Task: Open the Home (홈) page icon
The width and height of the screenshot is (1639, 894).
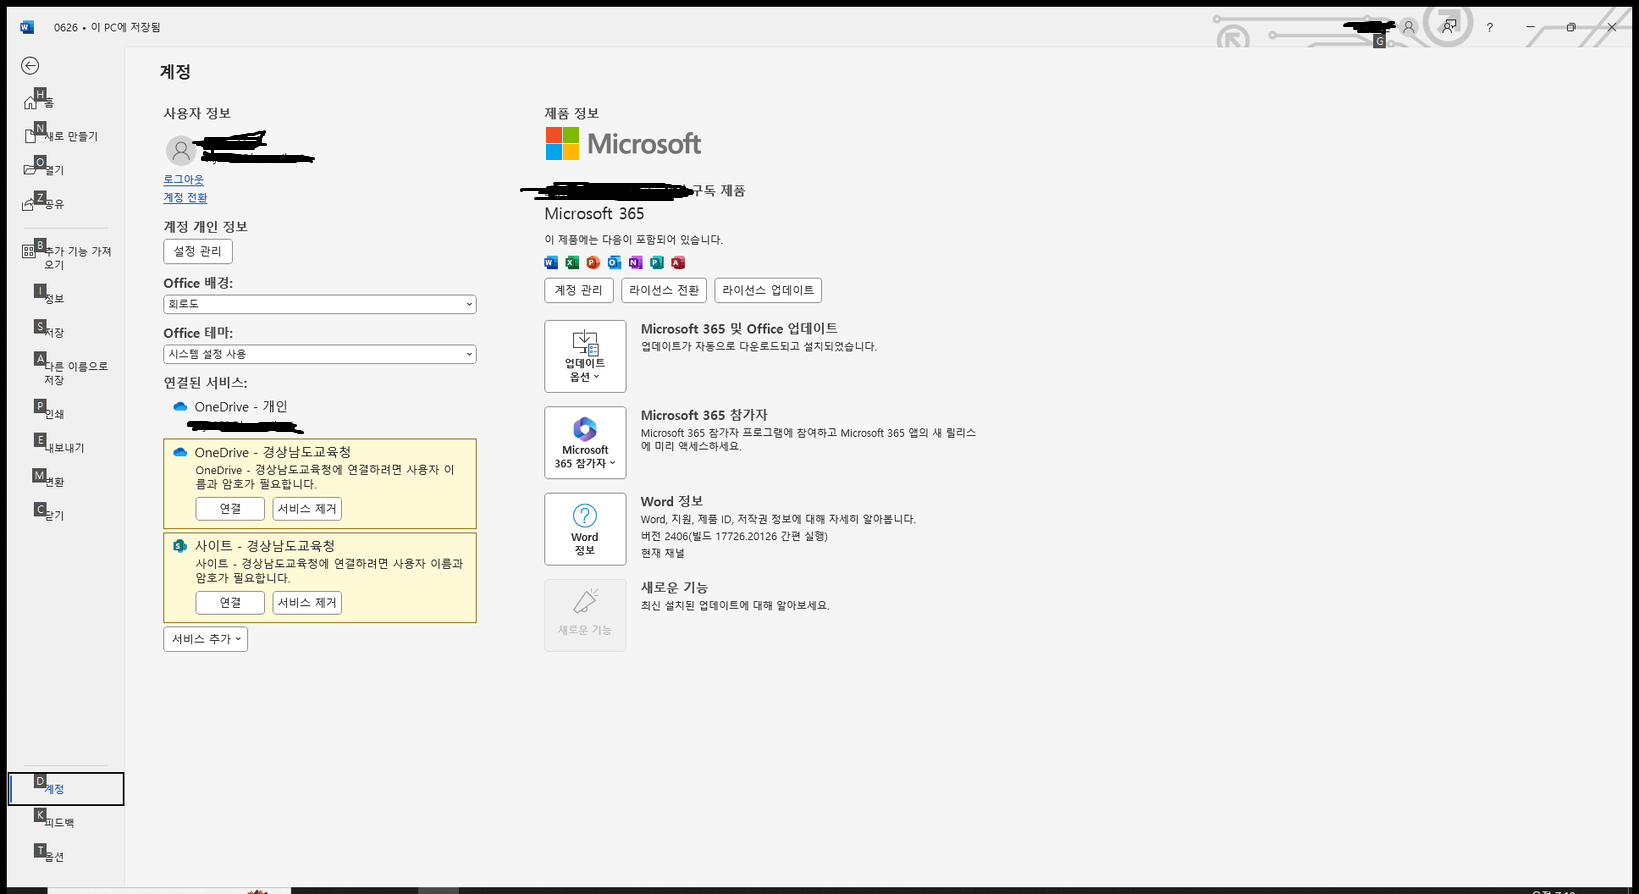Action: click(x=31, y=102)
